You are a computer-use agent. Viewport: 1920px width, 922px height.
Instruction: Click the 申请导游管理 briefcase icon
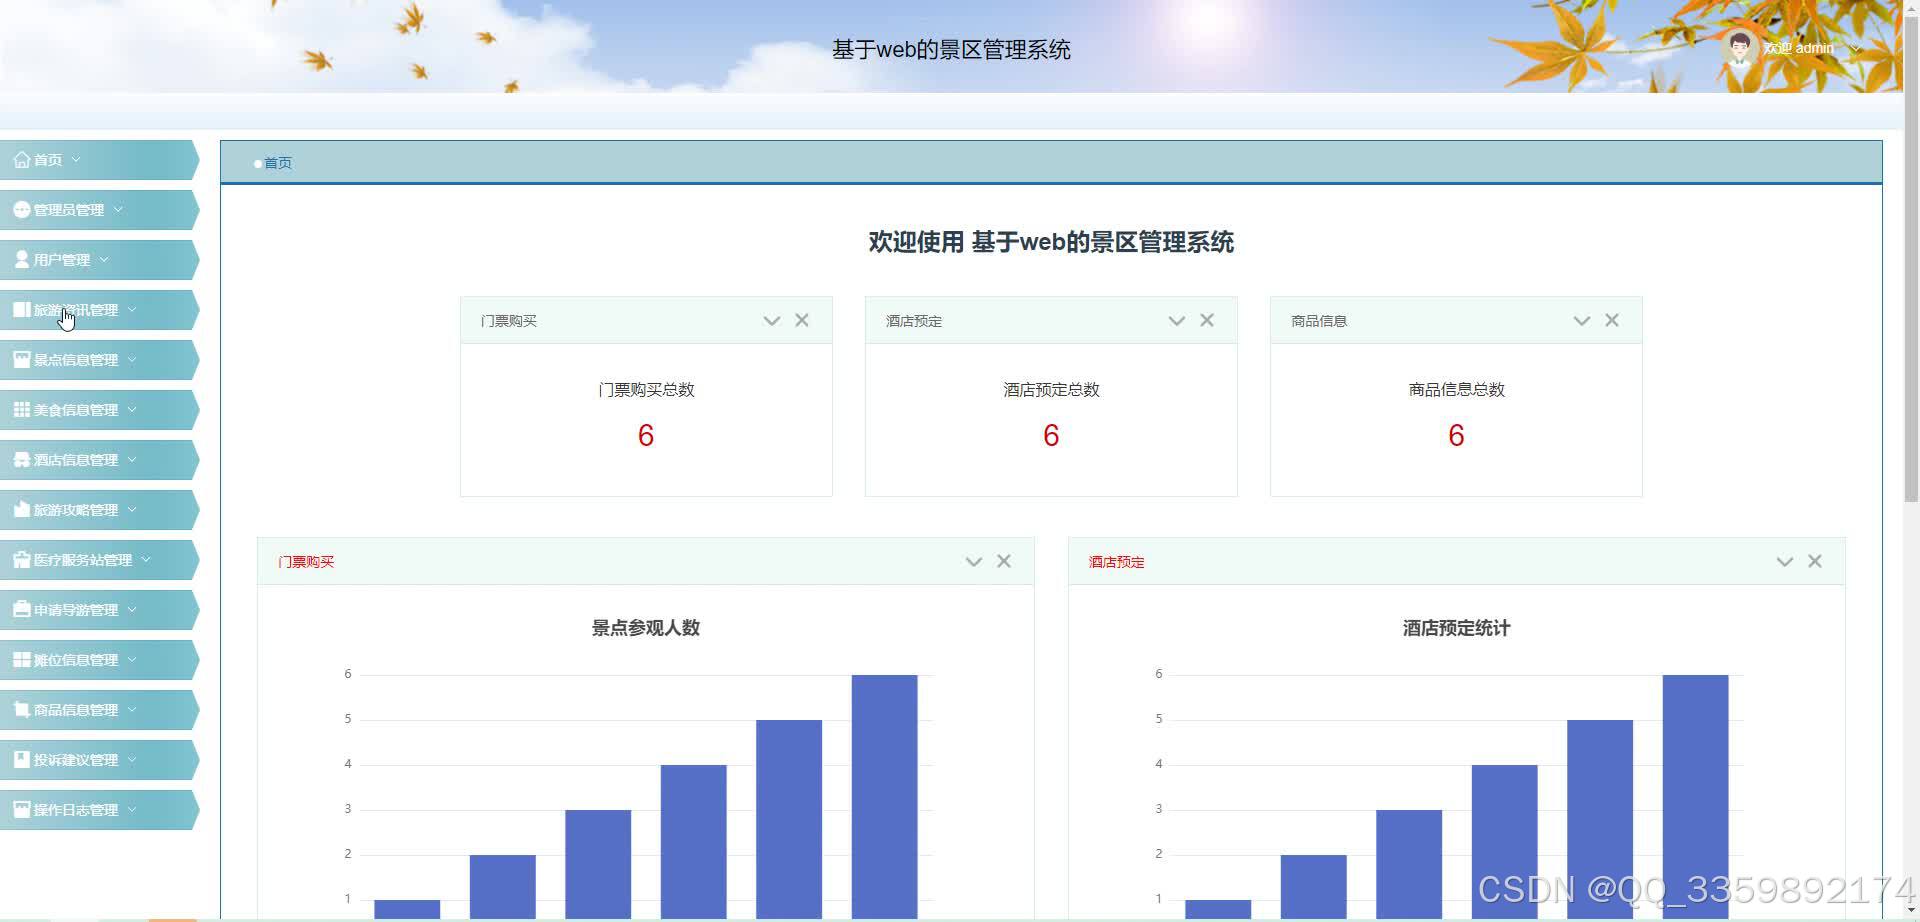22,609
